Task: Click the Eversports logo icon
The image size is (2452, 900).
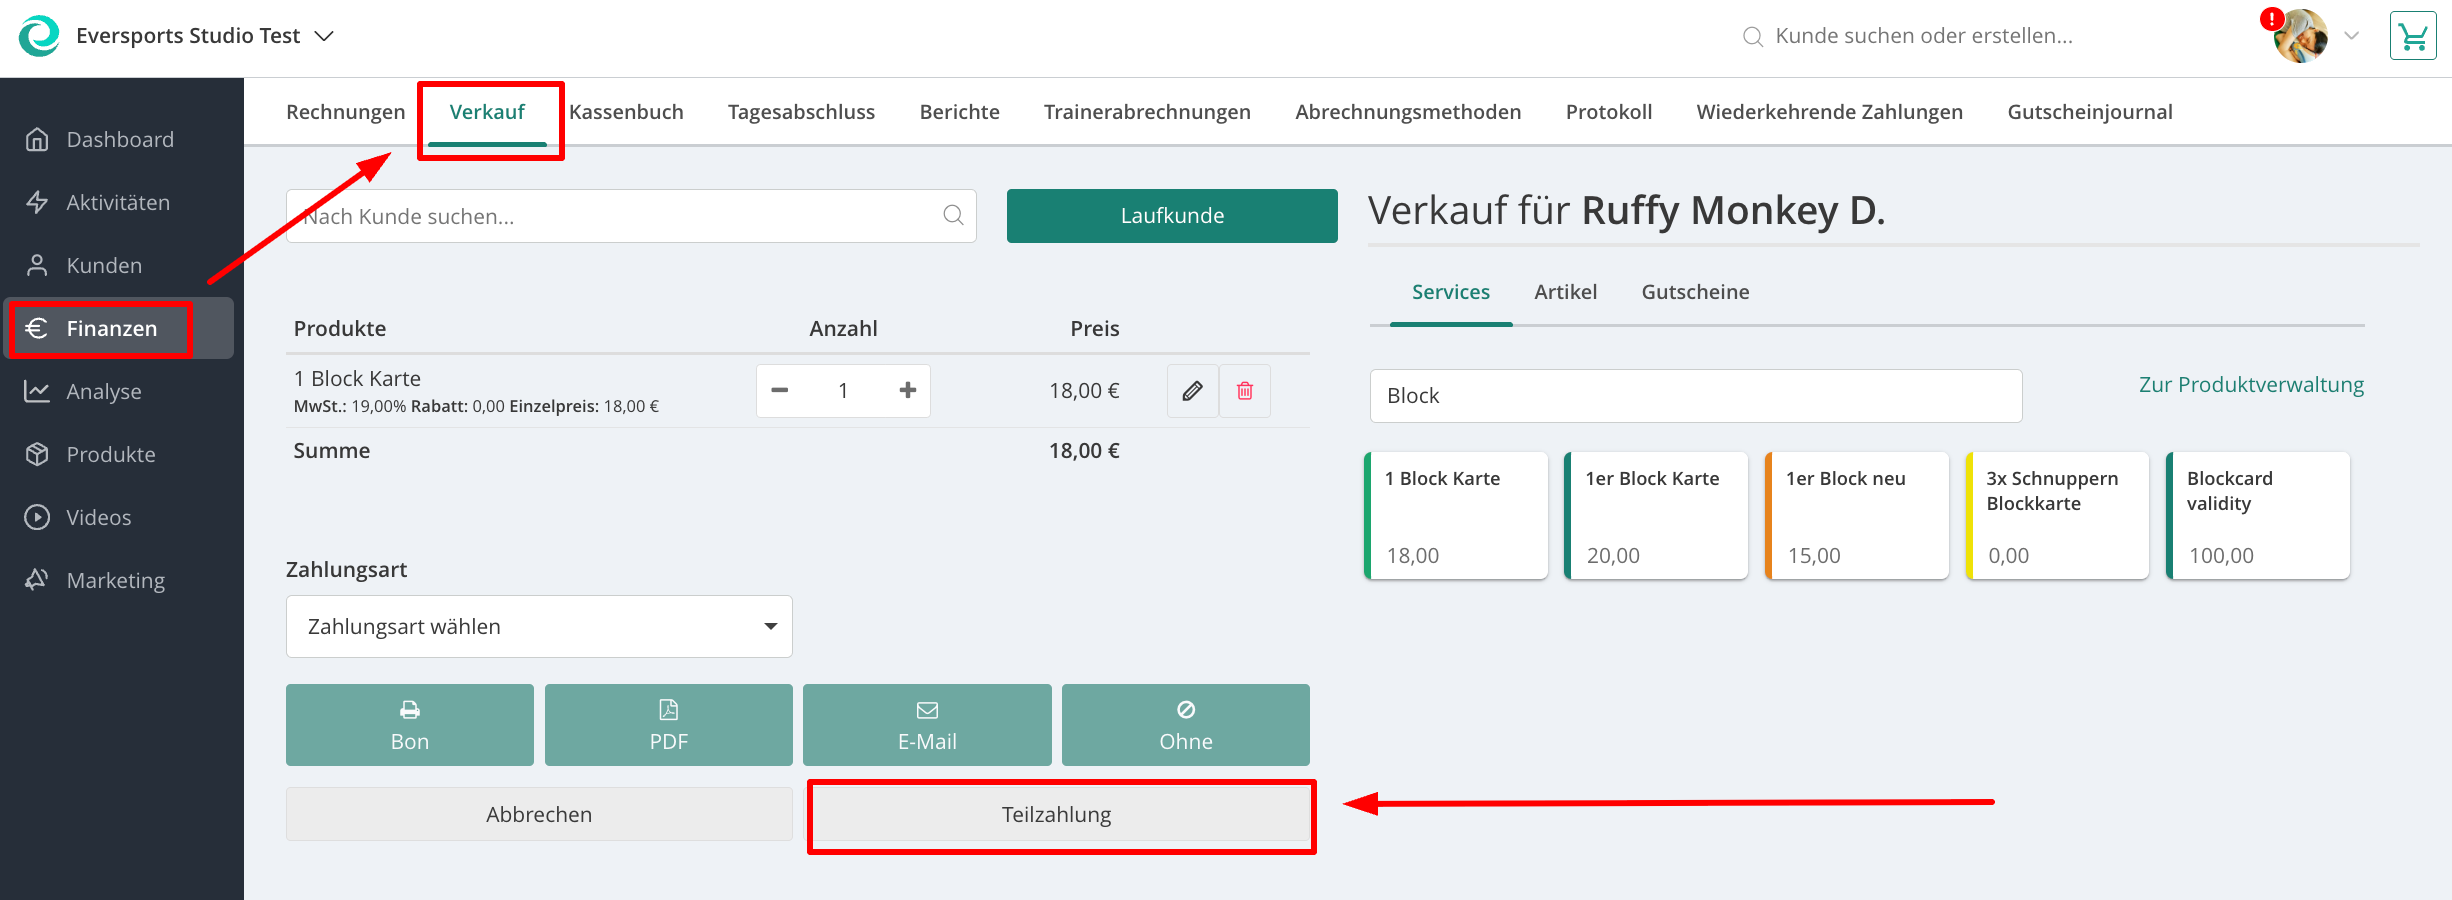Action: pos(39,37)
